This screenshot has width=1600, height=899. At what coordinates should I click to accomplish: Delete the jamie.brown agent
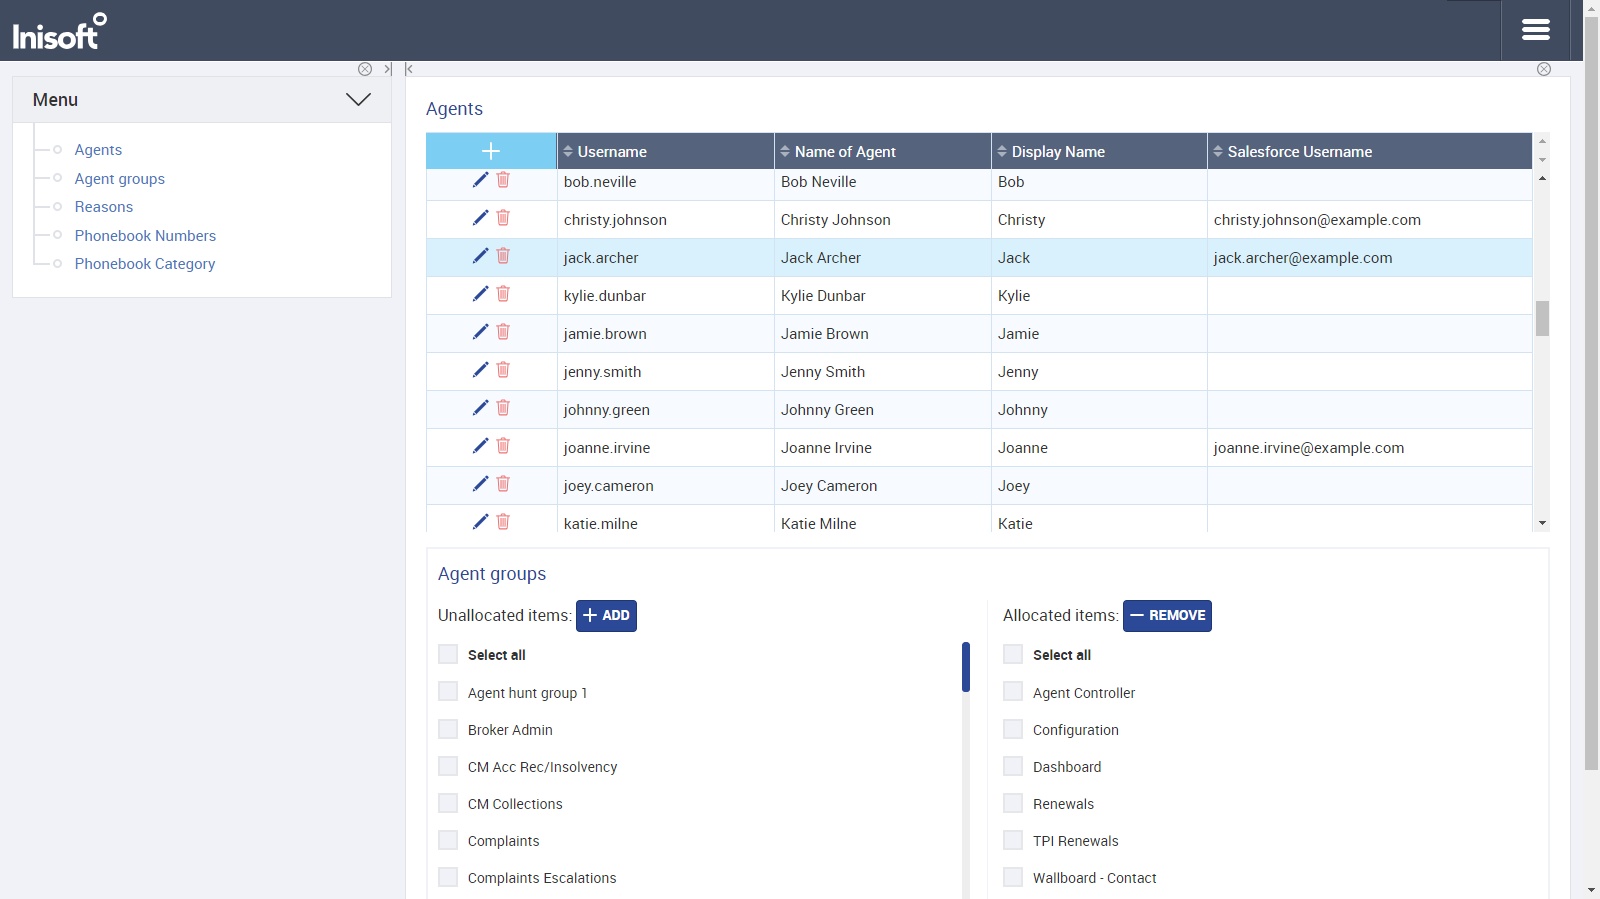503,332
